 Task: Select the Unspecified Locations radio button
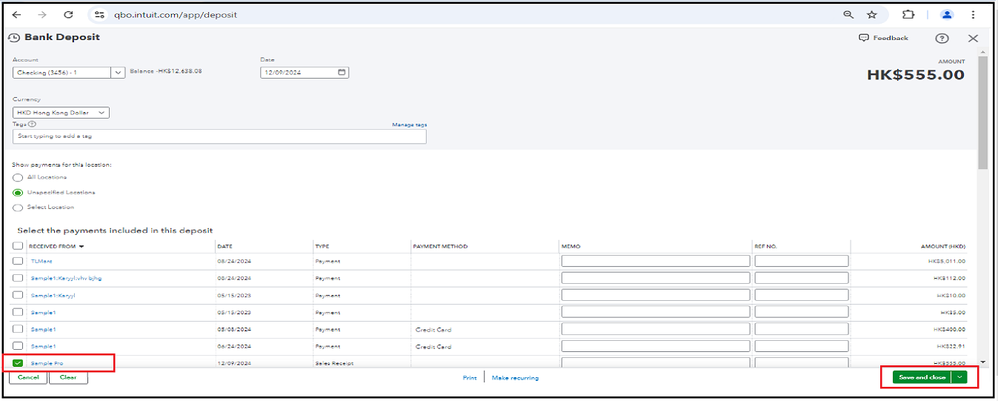(x=18, y=192)
